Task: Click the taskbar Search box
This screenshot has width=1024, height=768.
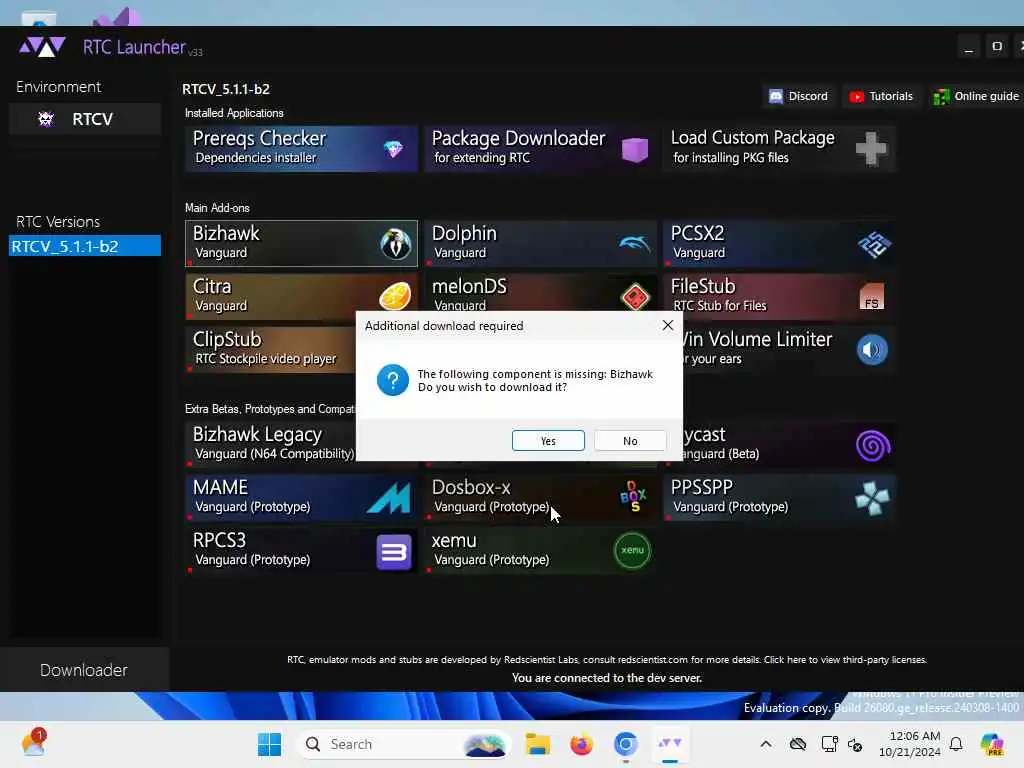Action: click(404, 744)
